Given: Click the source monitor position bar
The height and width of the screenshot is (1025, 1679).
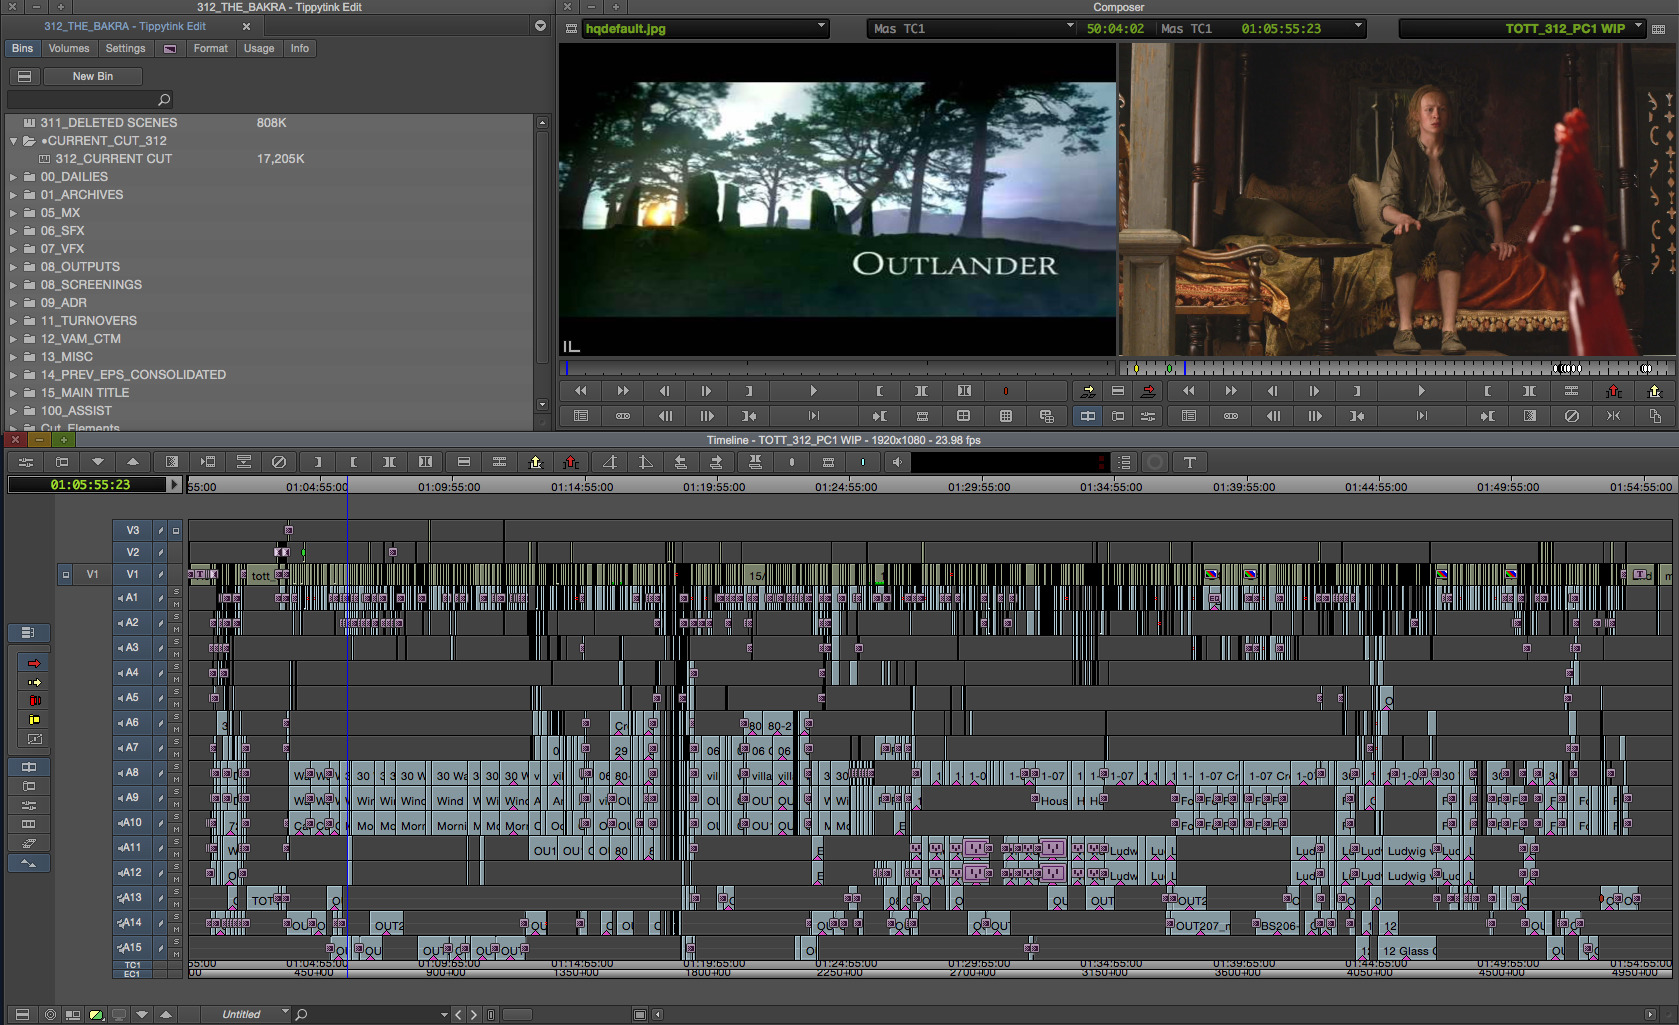Looking at the screenshot, I should point(836,368).
